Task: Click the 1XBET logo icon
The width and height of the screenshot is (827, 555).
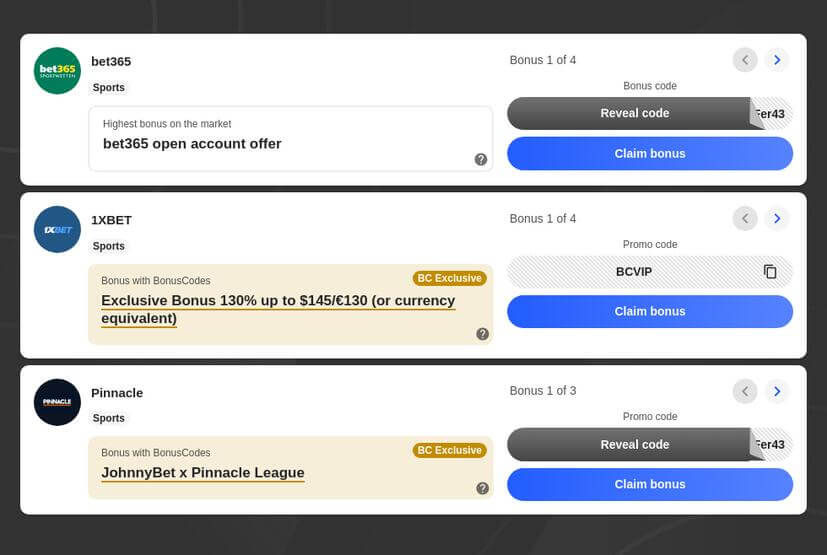Action: click(57, 229)
